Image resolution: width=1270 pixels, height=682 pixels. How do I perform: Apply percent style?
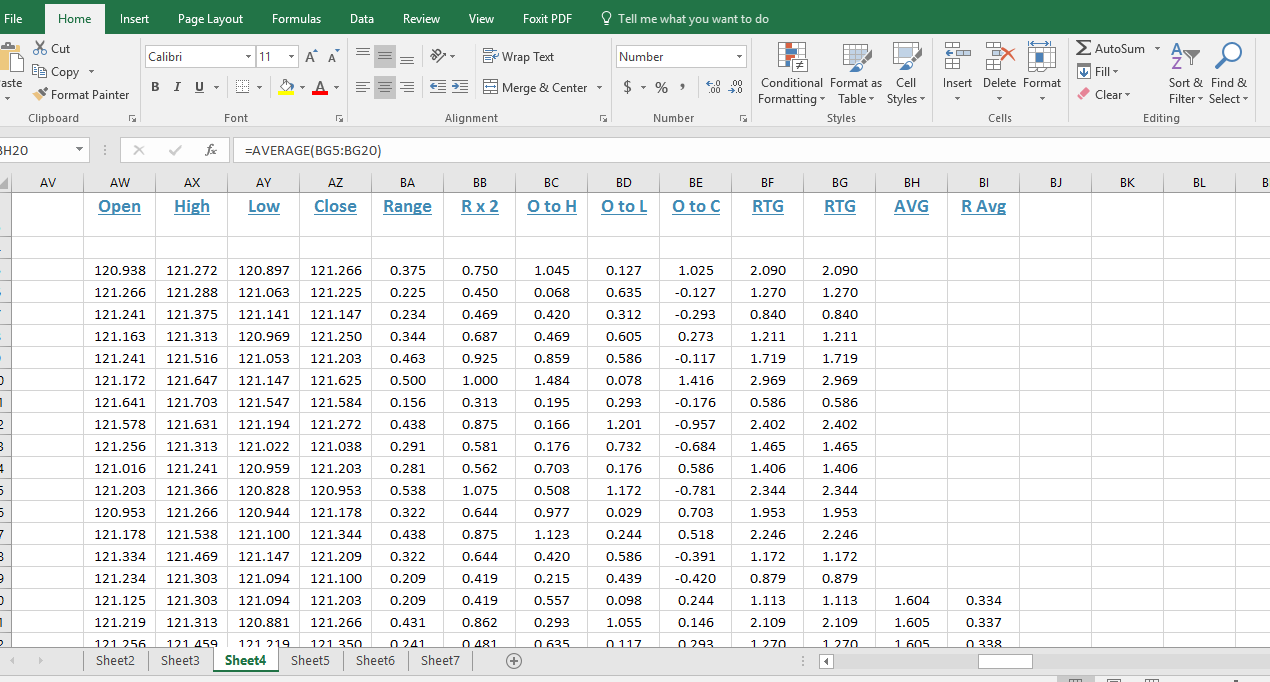point(661,88)
